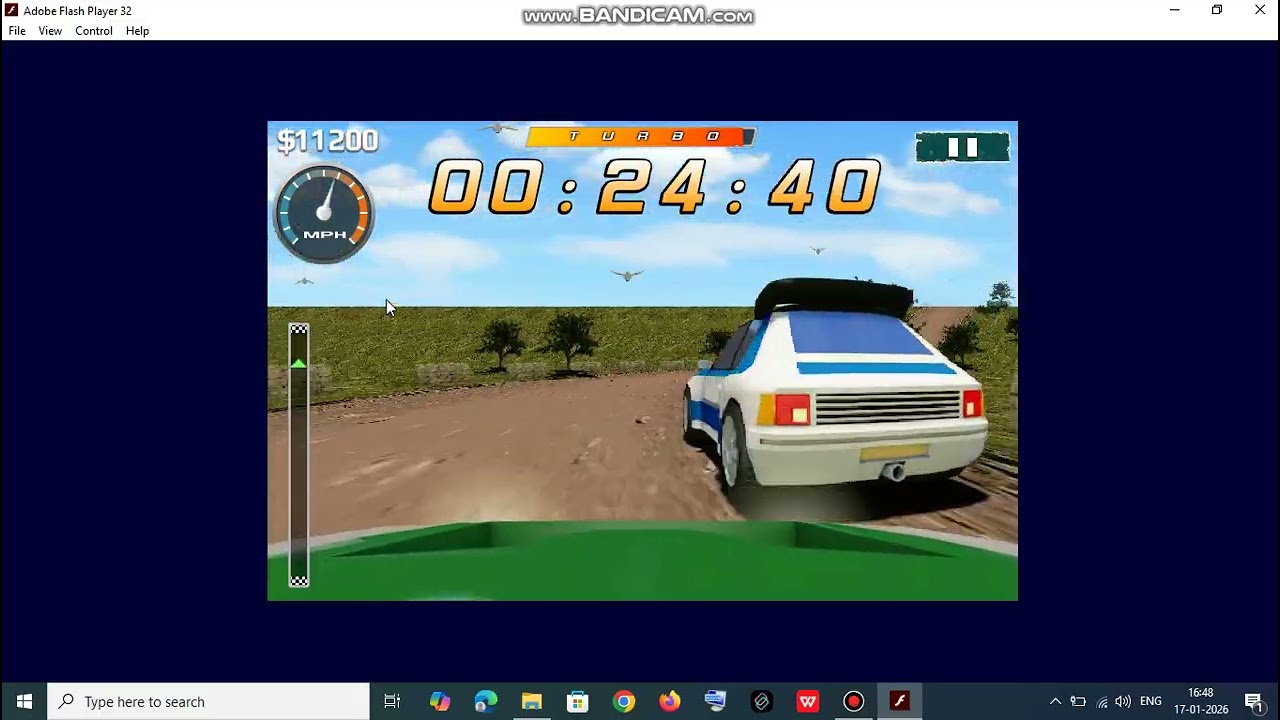This screenshot has width=1280, height=720.
Task: Open File Explorer from the taskbar
Action: pyautogui.click(x=532, y=701)
